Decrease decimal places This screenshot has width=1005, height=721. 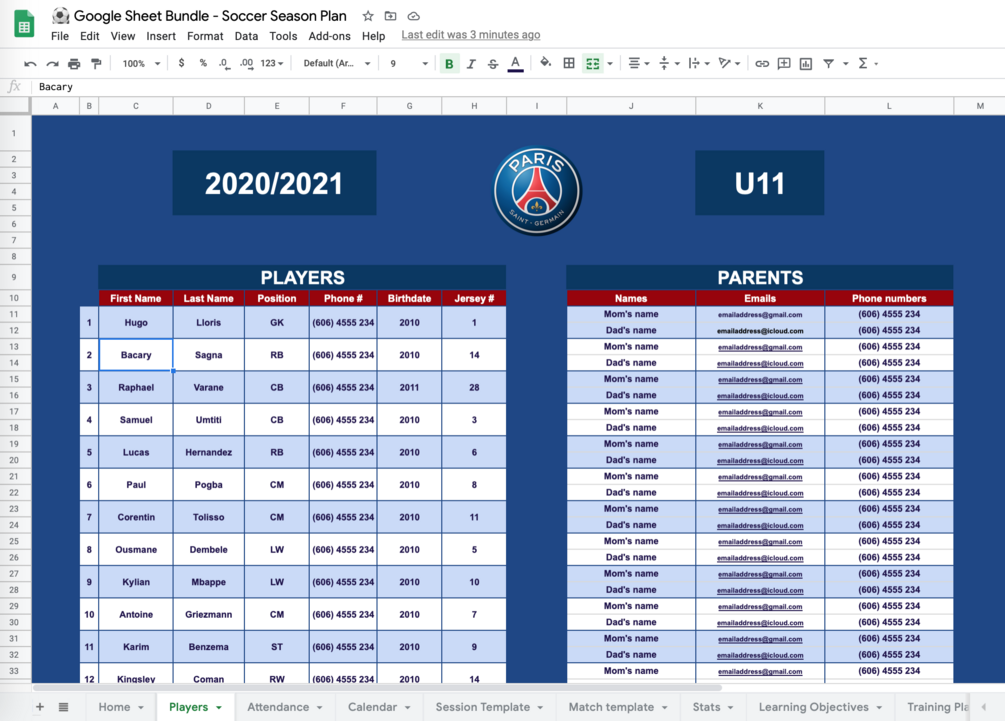[x=224, y=63]
